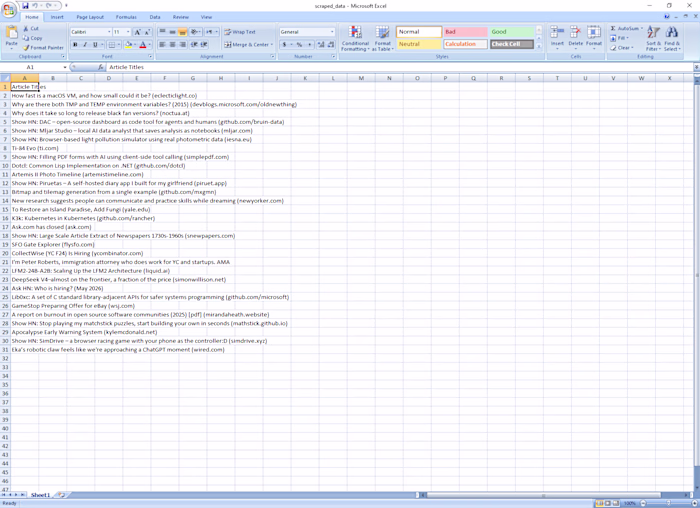The height and width of the screenshot is (508, 700).
Task: Apply the Neutral cell style
Action: tap(419, 44)
